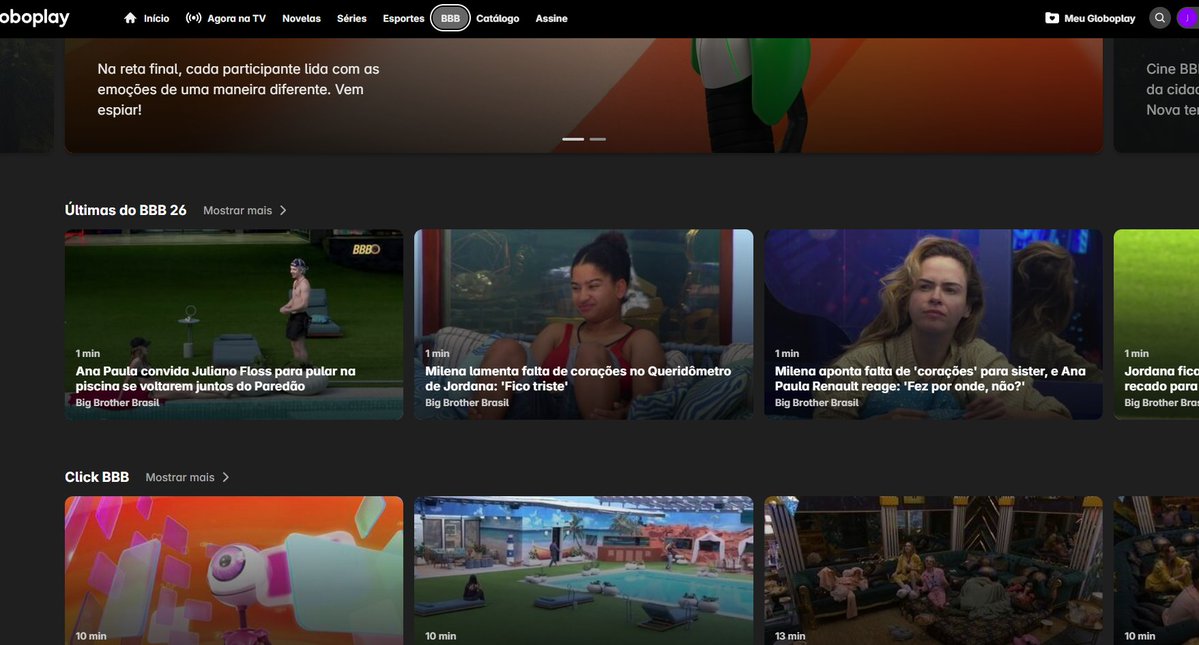Click 'Big Brother Brasil' under the Milena aponta card
Image resolution: width=1199 pixels, height=645 pixels.
[817, 403]
